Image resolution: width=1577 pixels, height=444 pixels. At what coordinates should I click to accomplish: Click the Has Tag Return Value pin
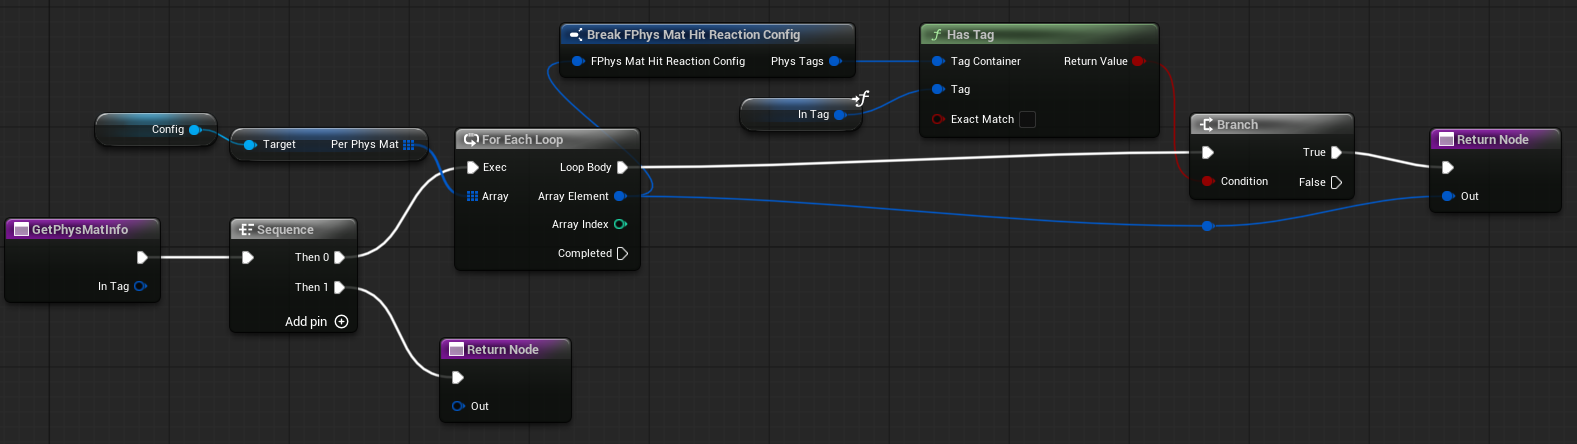[x=1138, y=61]
